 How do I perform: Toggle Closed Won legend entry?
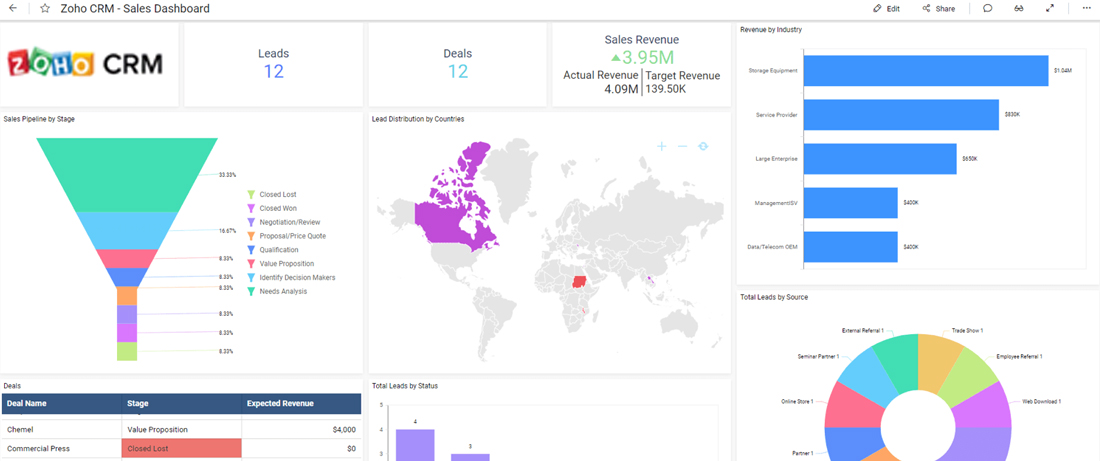271,208
